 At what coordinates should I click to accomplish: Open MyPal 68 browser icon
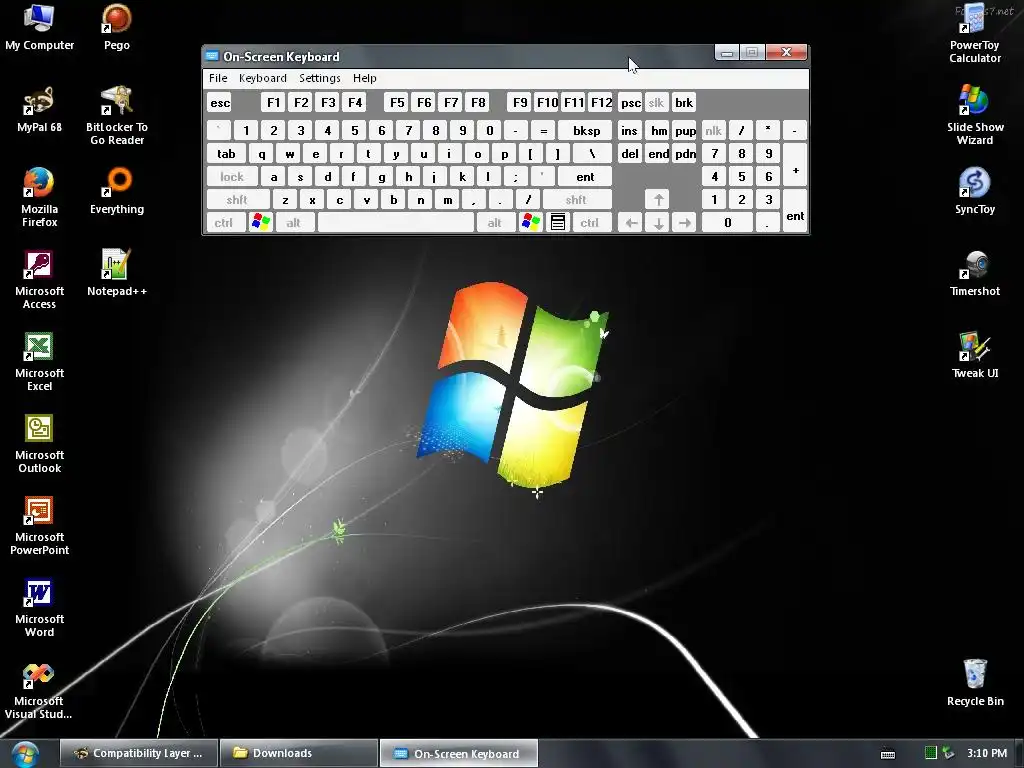(39, 110)
